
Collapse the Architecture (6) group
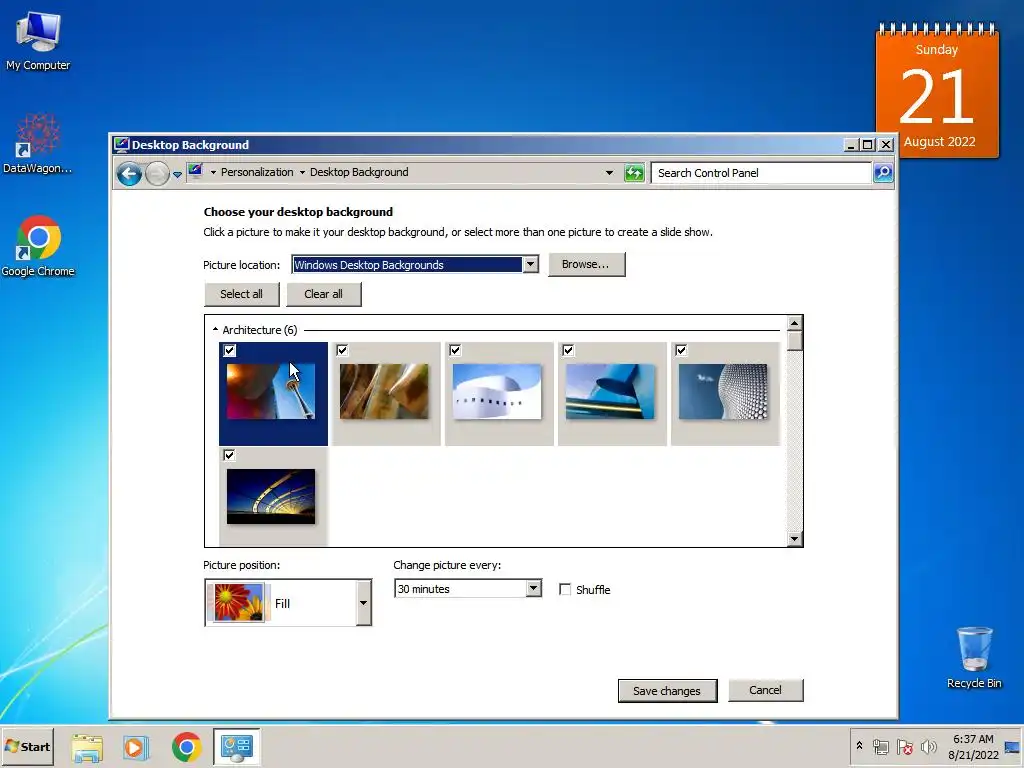(216, 330)
